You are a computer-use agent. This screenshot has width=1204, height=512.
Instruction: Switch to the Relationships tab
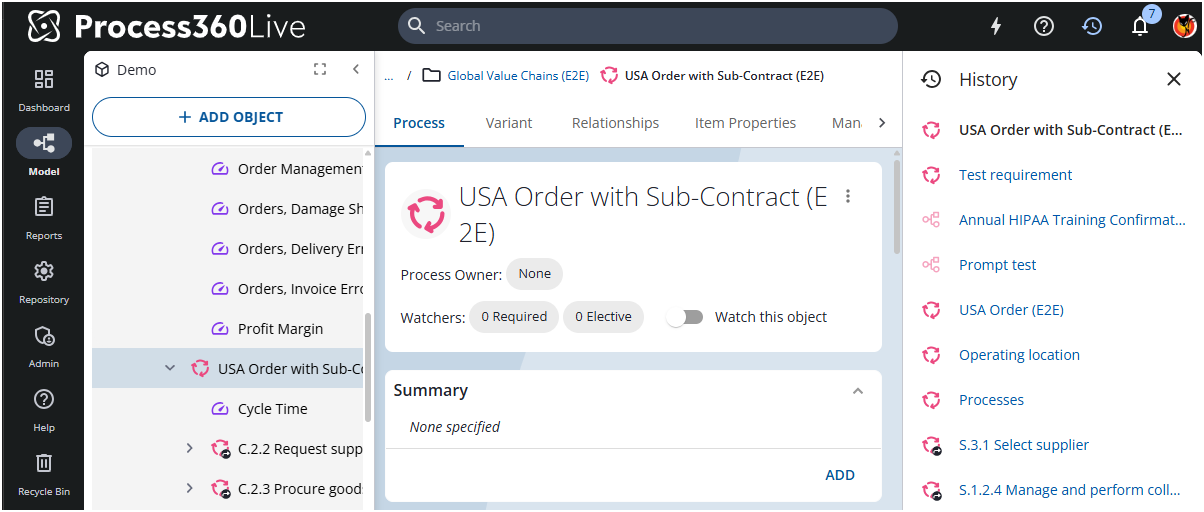[615, 123]
